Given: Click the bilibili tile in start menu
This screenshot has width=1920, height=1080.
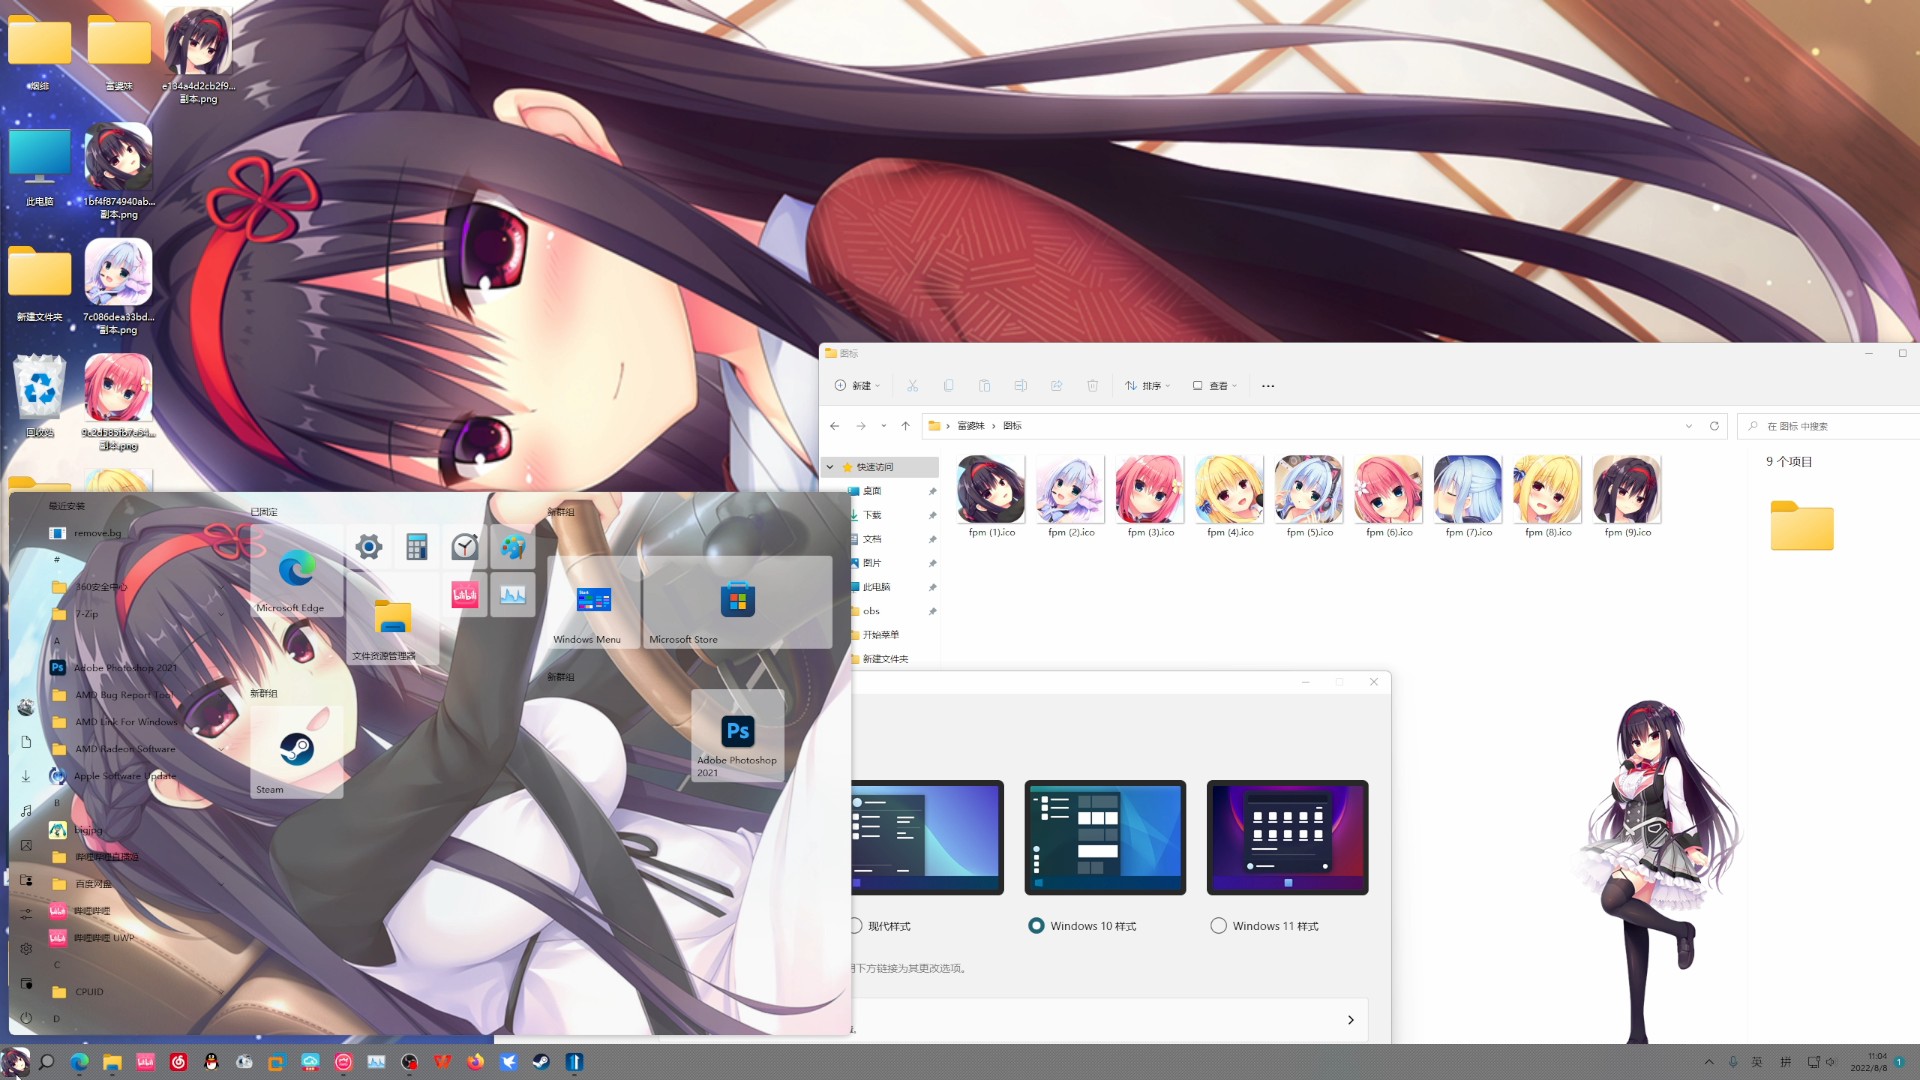Looking at the screenshot, I should 465,595.
